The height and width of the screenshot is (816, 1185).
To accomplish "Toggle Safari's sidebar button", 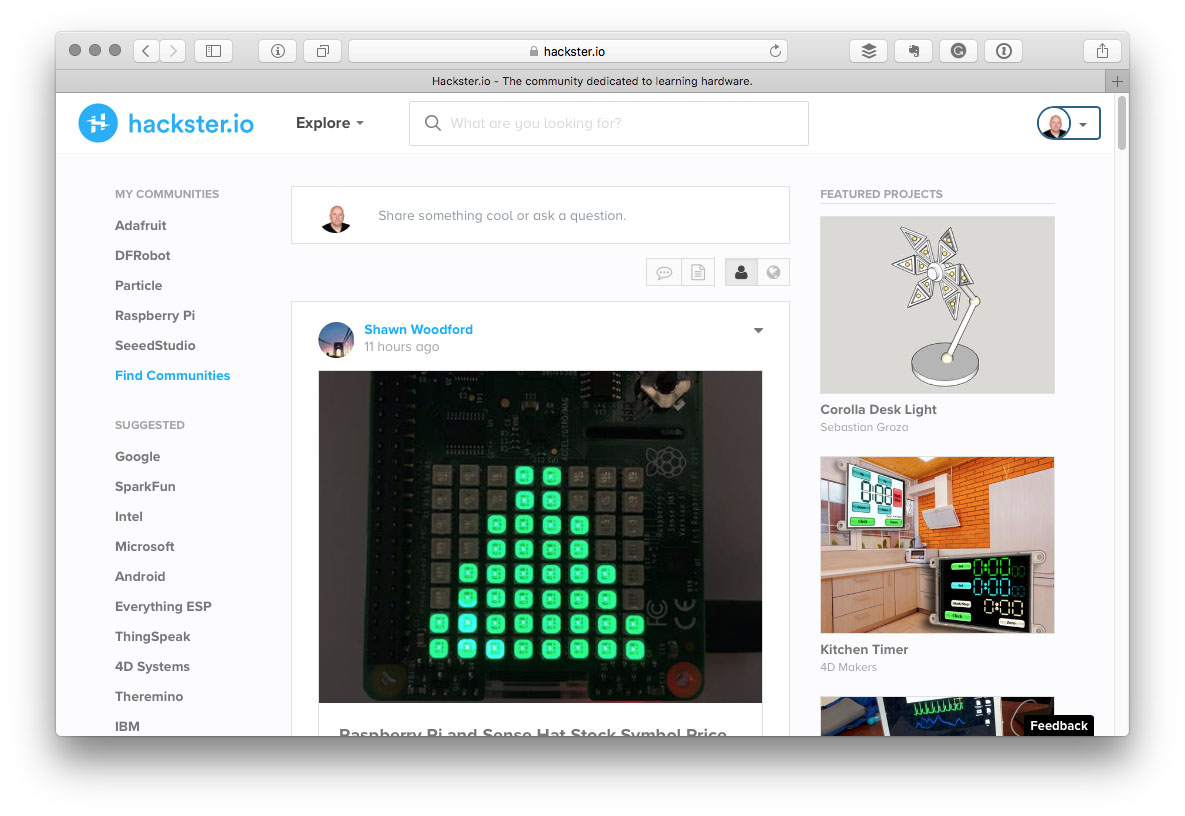I will (x=214, y=51).
